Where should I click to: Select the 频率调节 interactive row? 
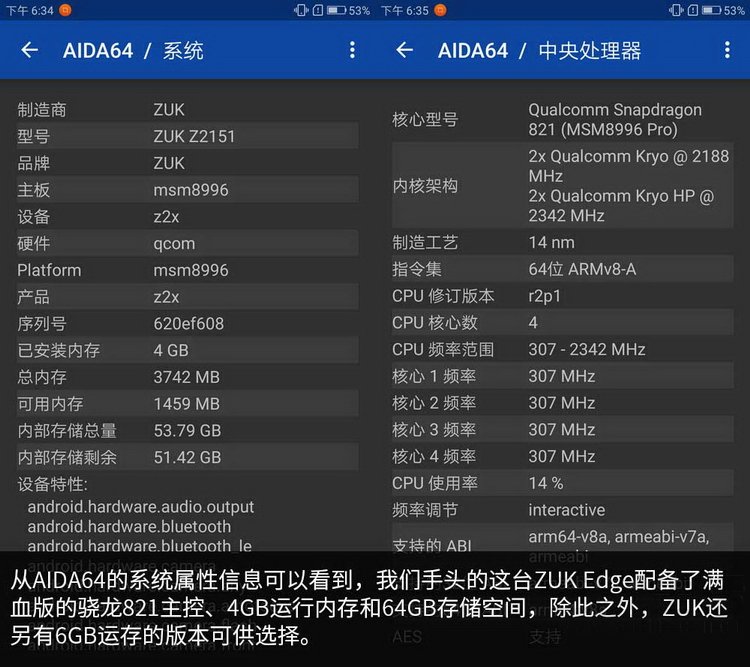click(x=562, y=510)
